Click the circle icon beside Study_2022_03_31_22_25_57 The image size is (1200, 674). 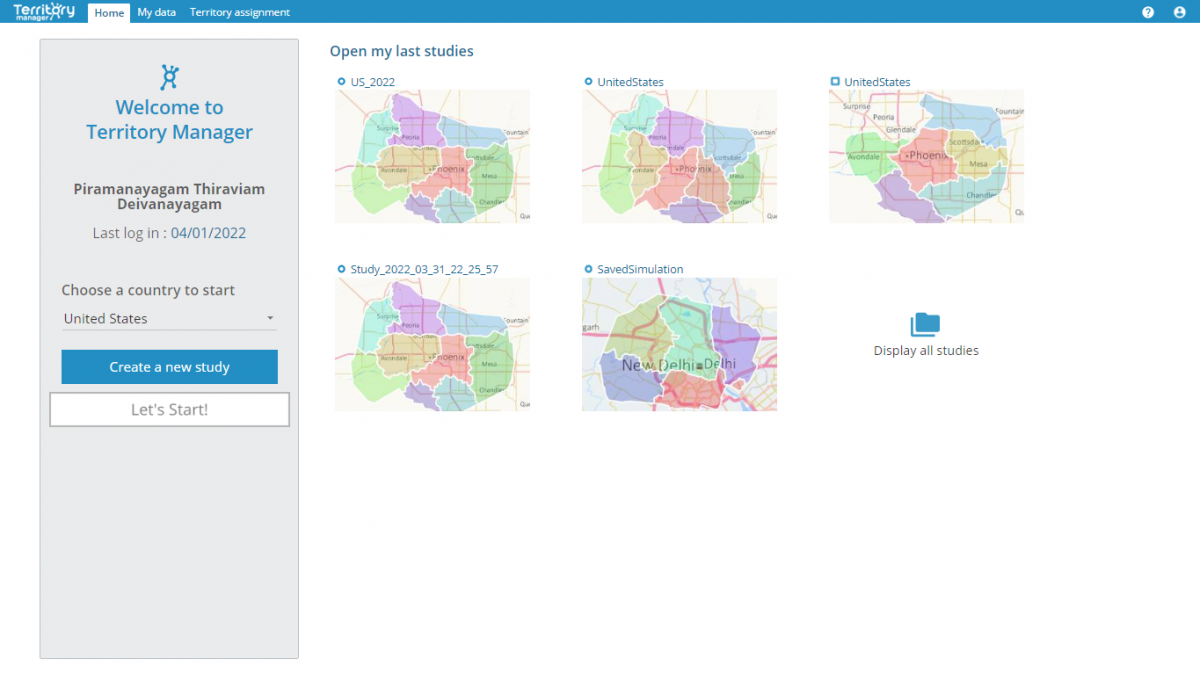[x=341, y=269]
